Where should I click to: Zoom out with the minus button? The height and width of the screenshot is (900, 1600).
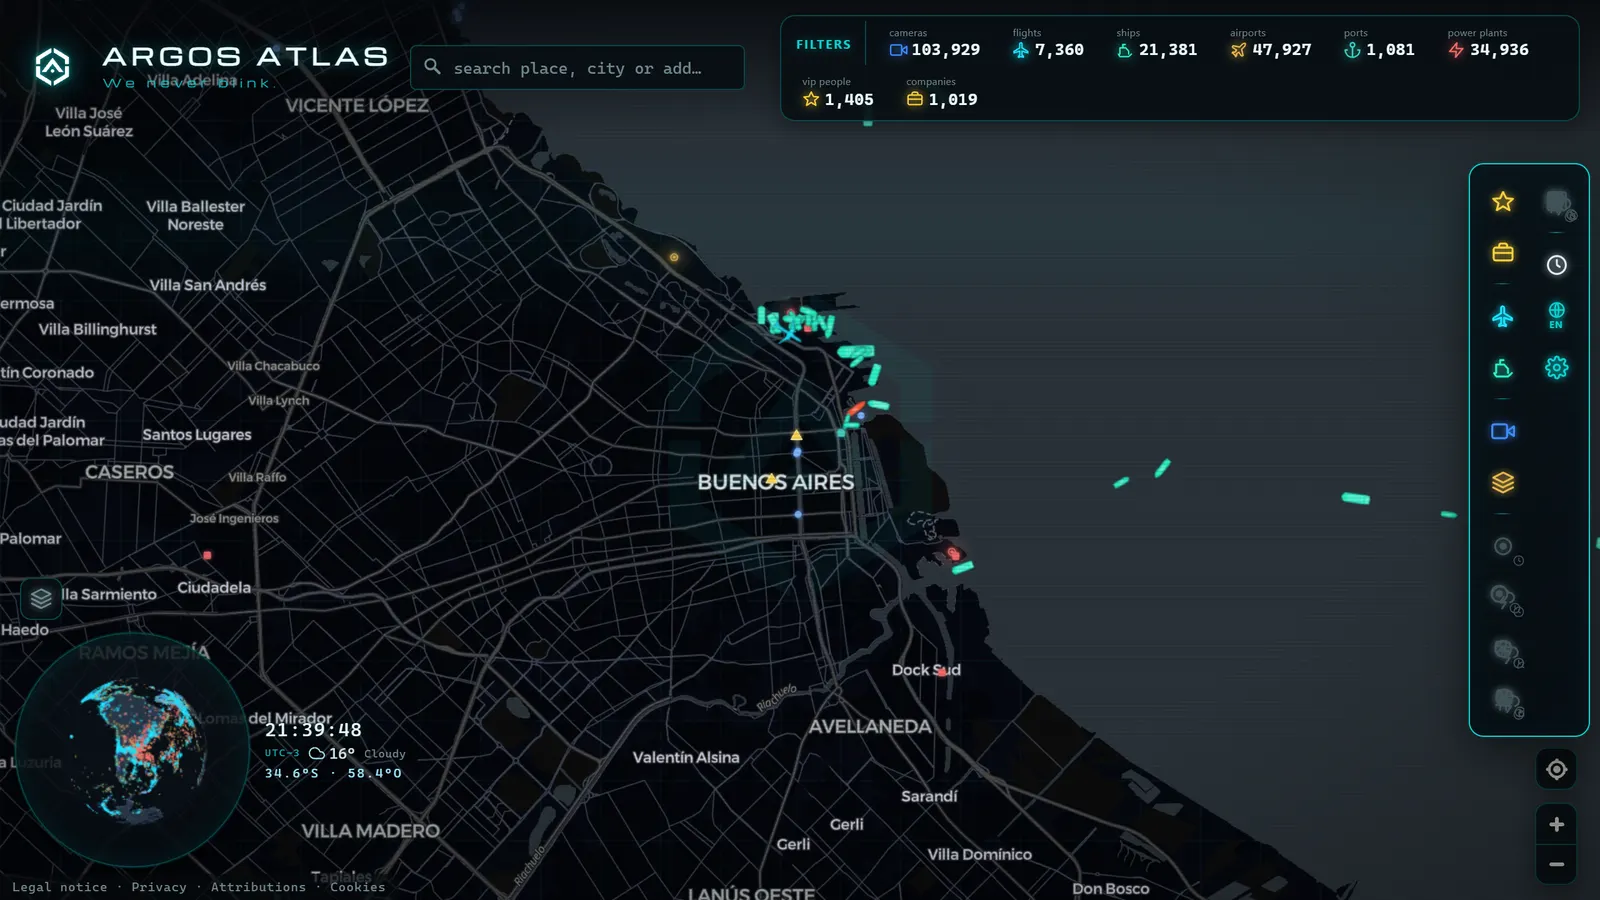pyautogui.click(x=1556, y=864)
